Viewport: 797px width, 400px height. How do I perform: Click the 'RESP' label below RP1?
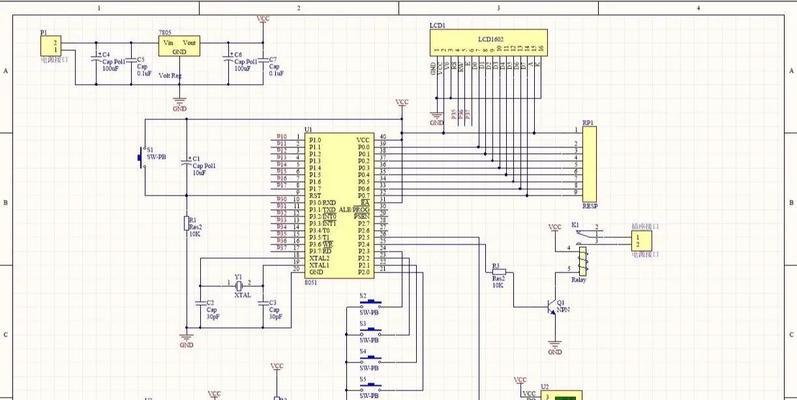click(590, 207)
